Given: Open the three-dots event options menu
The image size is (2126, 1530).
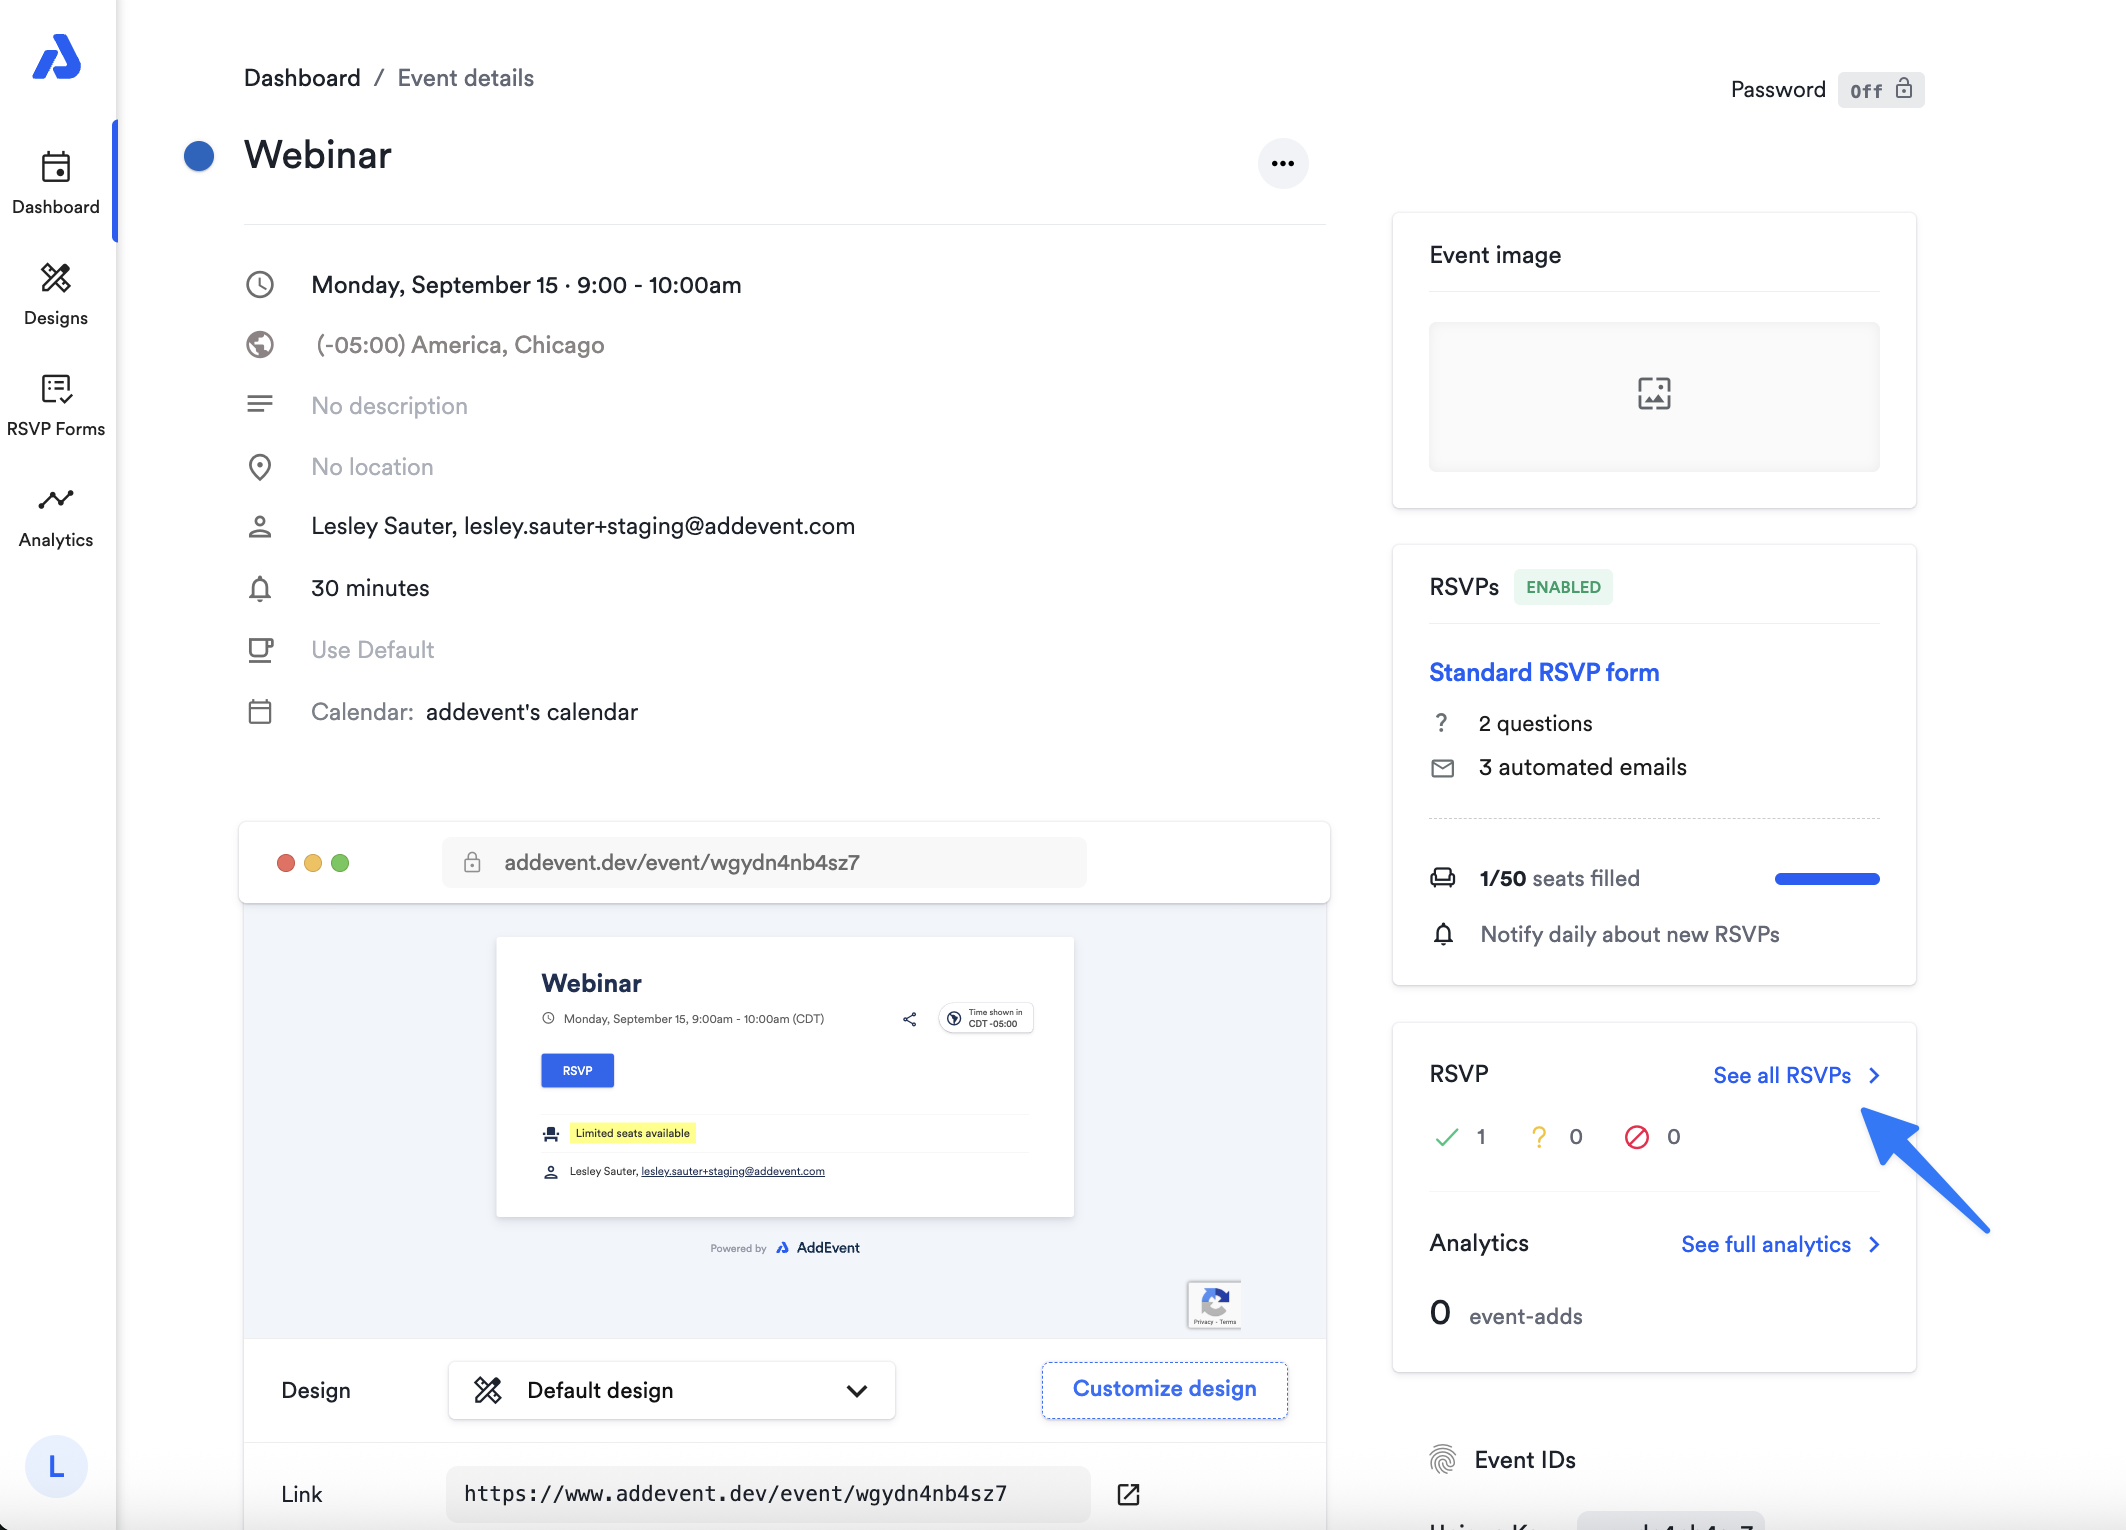Looking at the screenshot, I should coord(1282,164).
